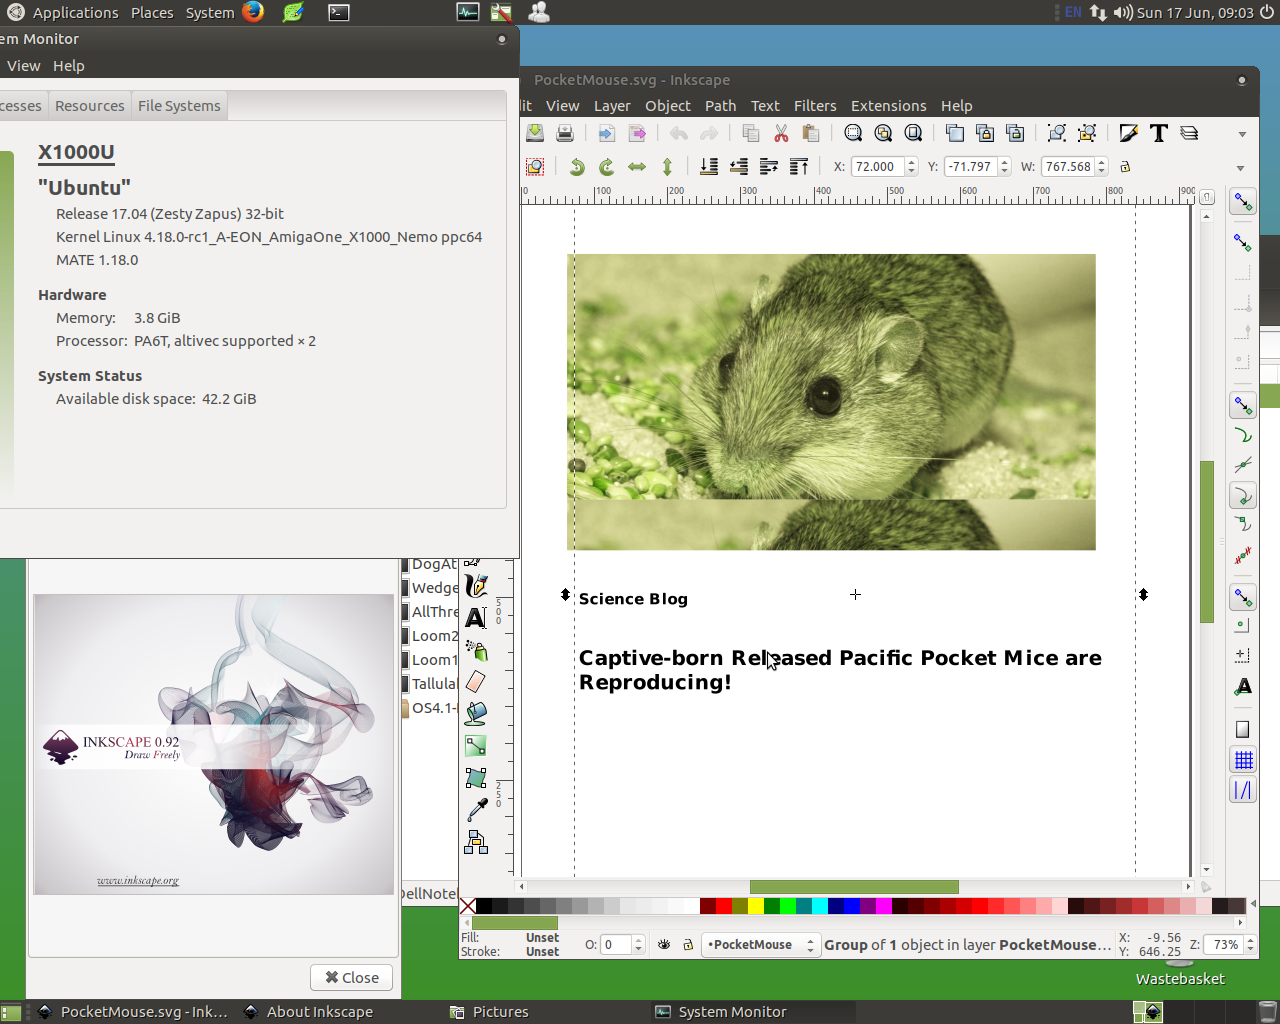The image size is (1280, 1024).
Task: Select the Text tool in the toolbox
Action: [476, 618]
